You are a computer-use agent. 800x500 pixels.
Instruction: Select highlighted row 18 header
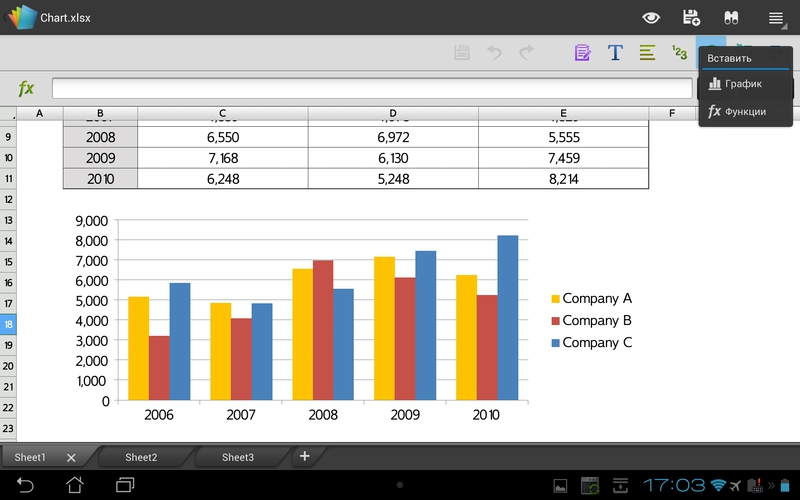point(8,324)
